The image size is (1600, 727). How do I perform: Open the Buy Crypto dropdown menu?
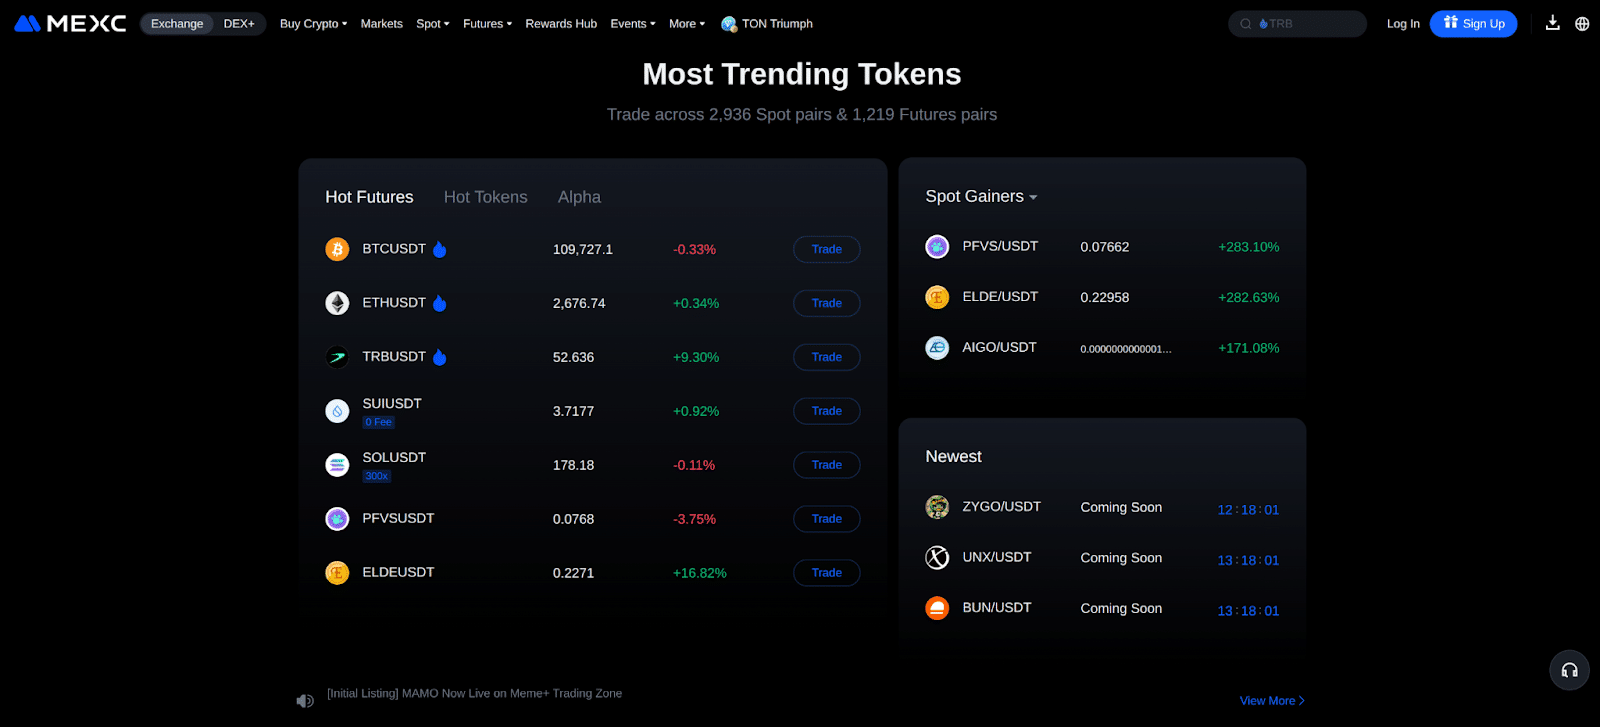click(313, 24)
